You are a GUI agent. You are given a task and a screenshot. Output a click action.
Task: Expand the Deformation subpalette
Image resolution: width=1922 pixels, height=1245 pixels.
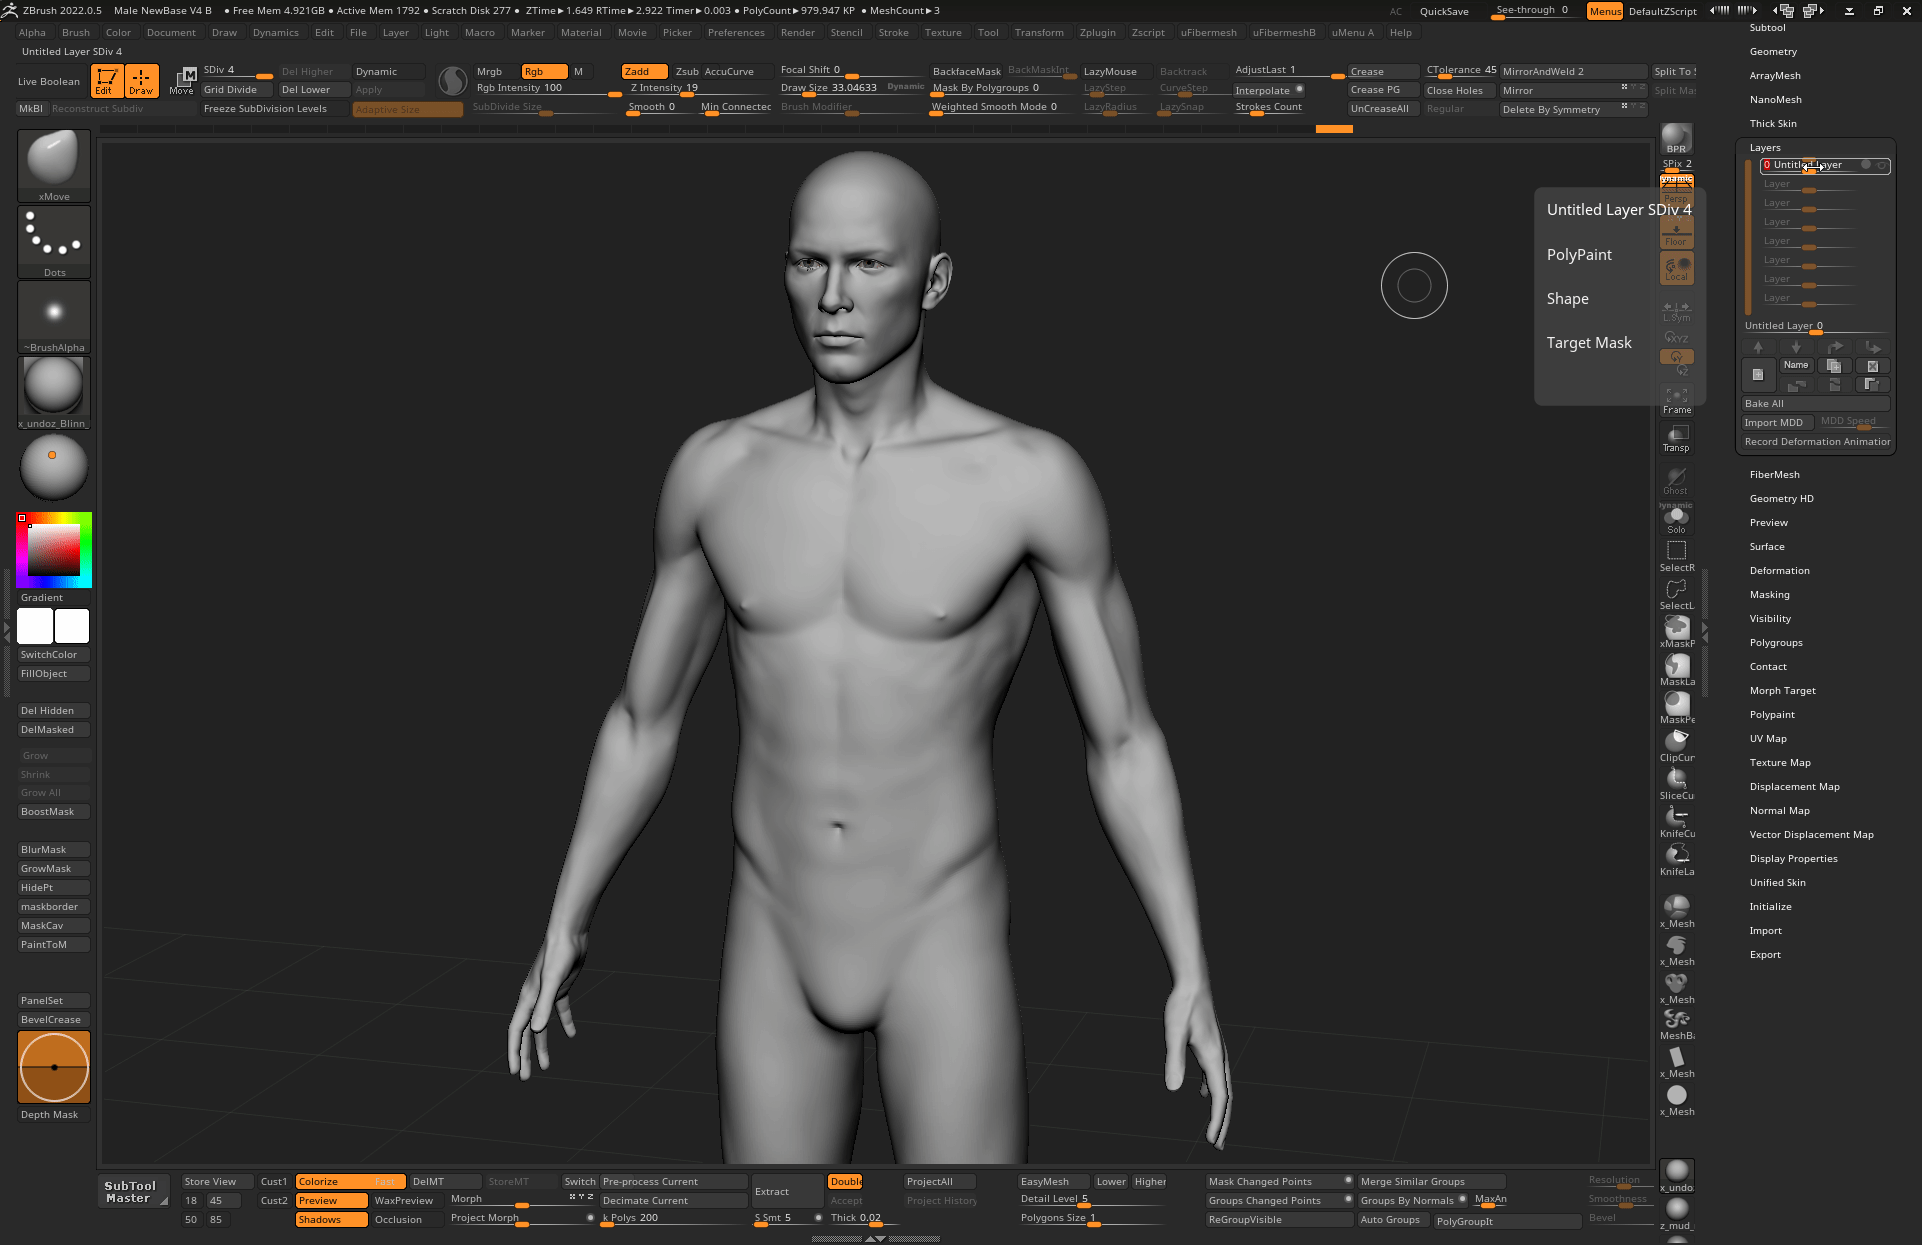[1779, 571]
